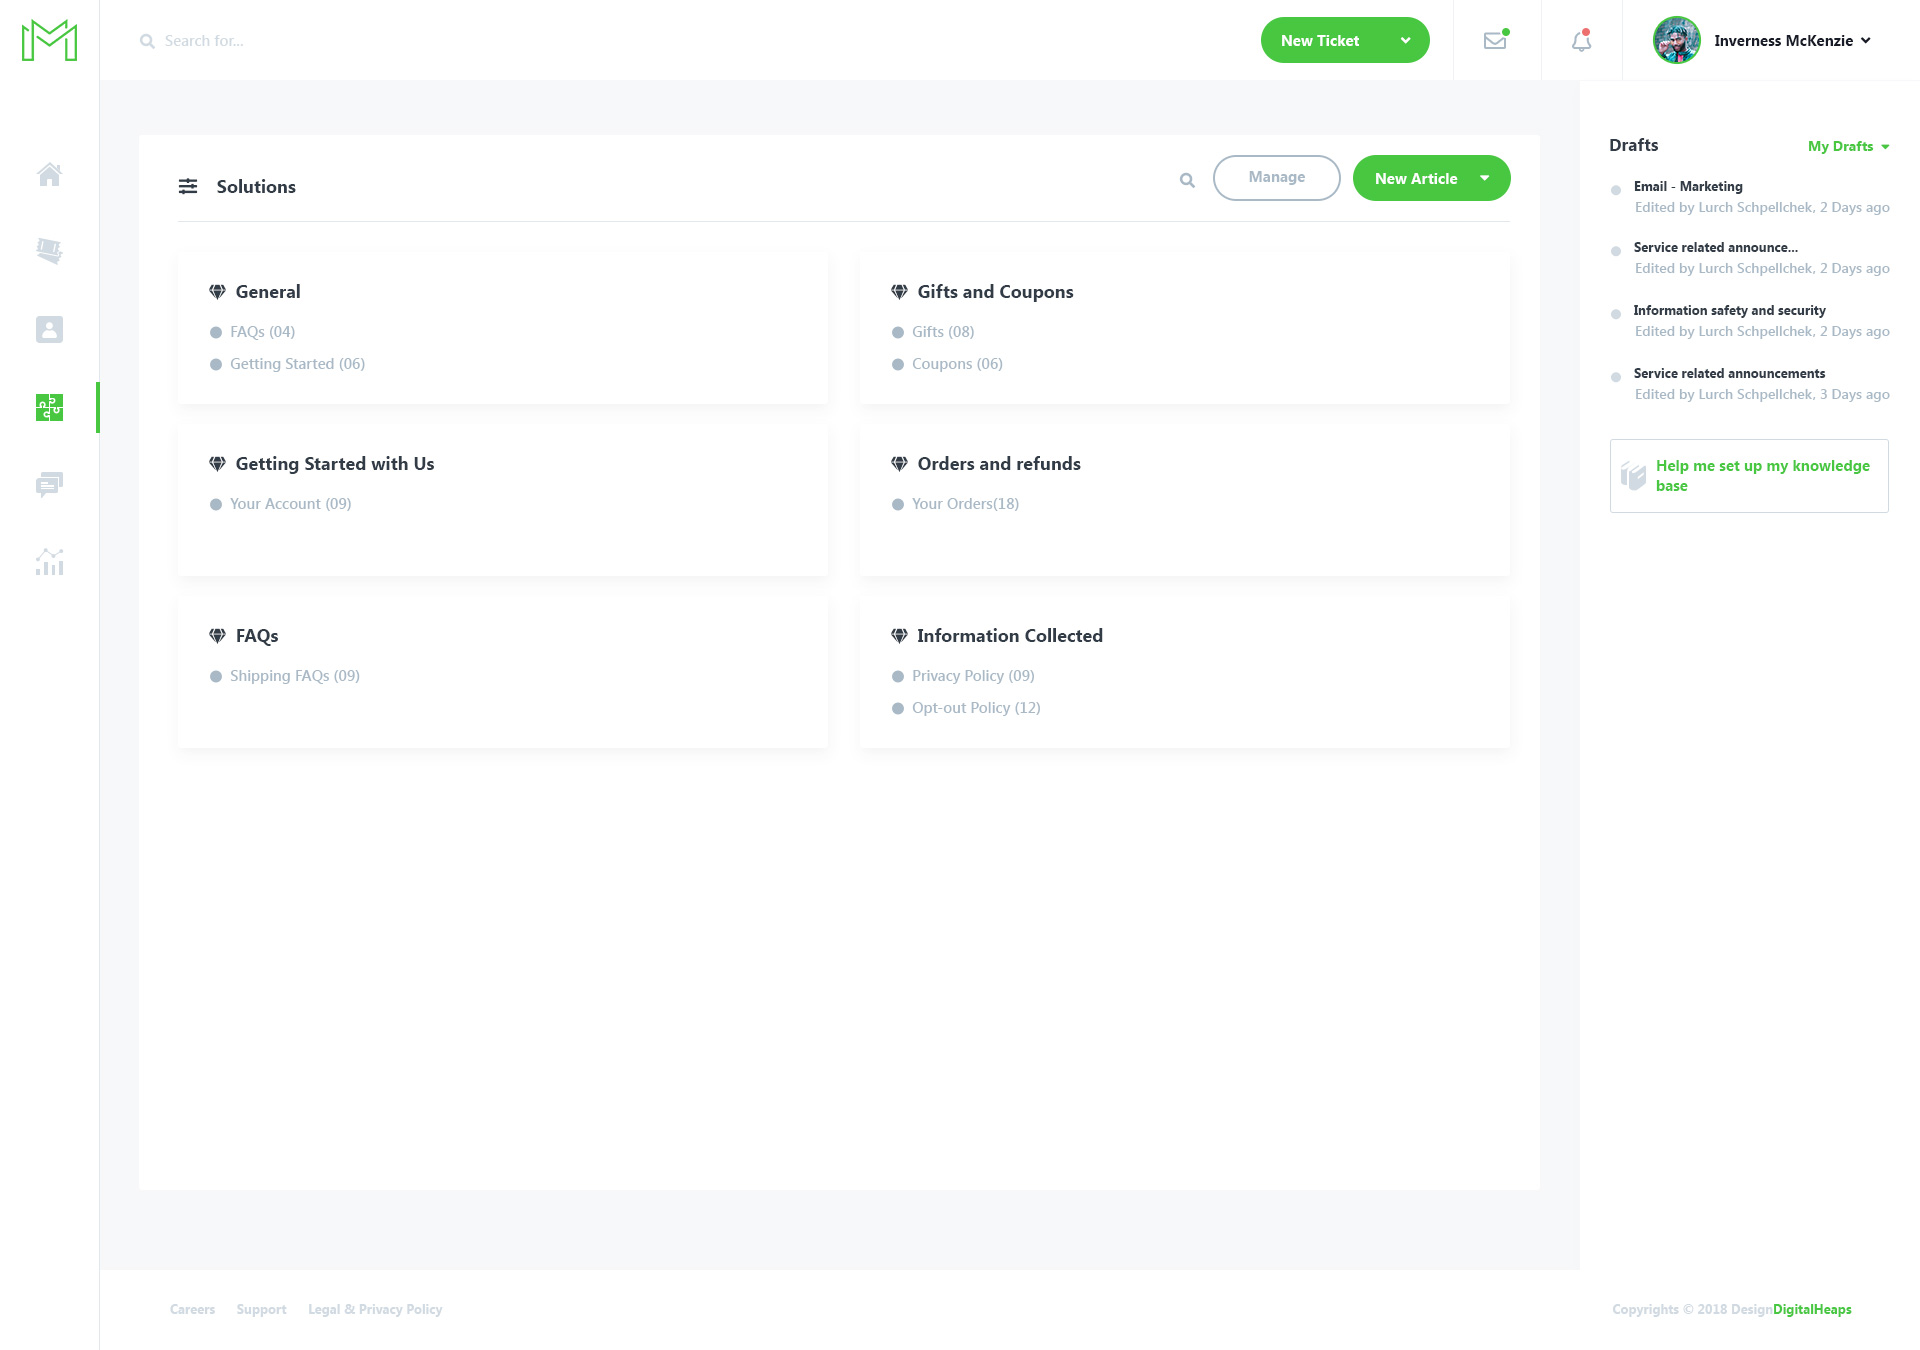Expand the New Article dropdown arrow
The height and width of the screenshot is (1350, 1920).
click(x=1484, y=178)
